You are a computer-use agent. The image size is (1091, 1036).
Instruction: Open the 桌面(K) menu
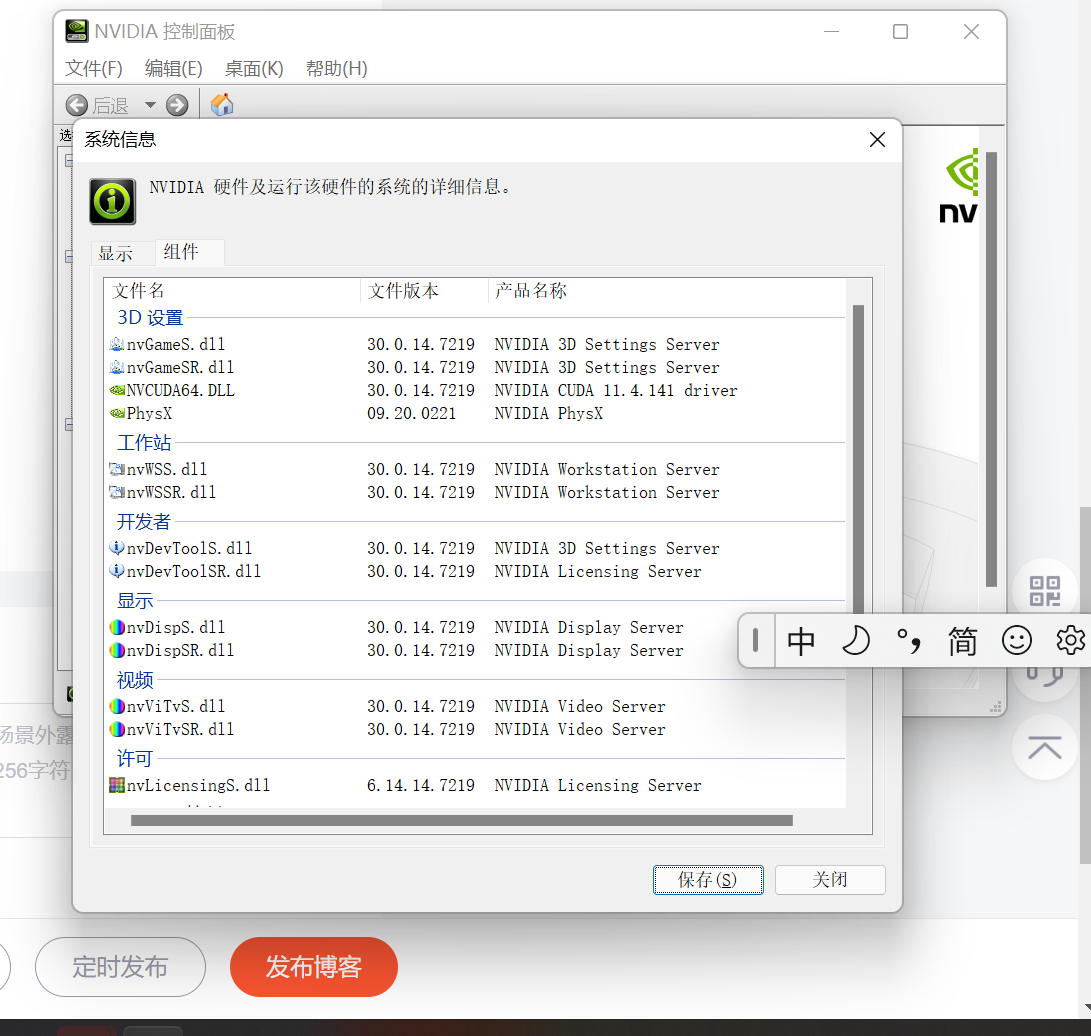(254, 68)
